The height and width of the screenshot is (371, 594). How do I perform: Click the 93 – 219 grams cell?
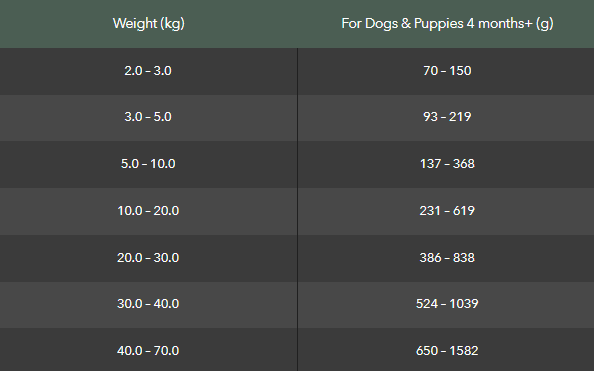(447, 117)
